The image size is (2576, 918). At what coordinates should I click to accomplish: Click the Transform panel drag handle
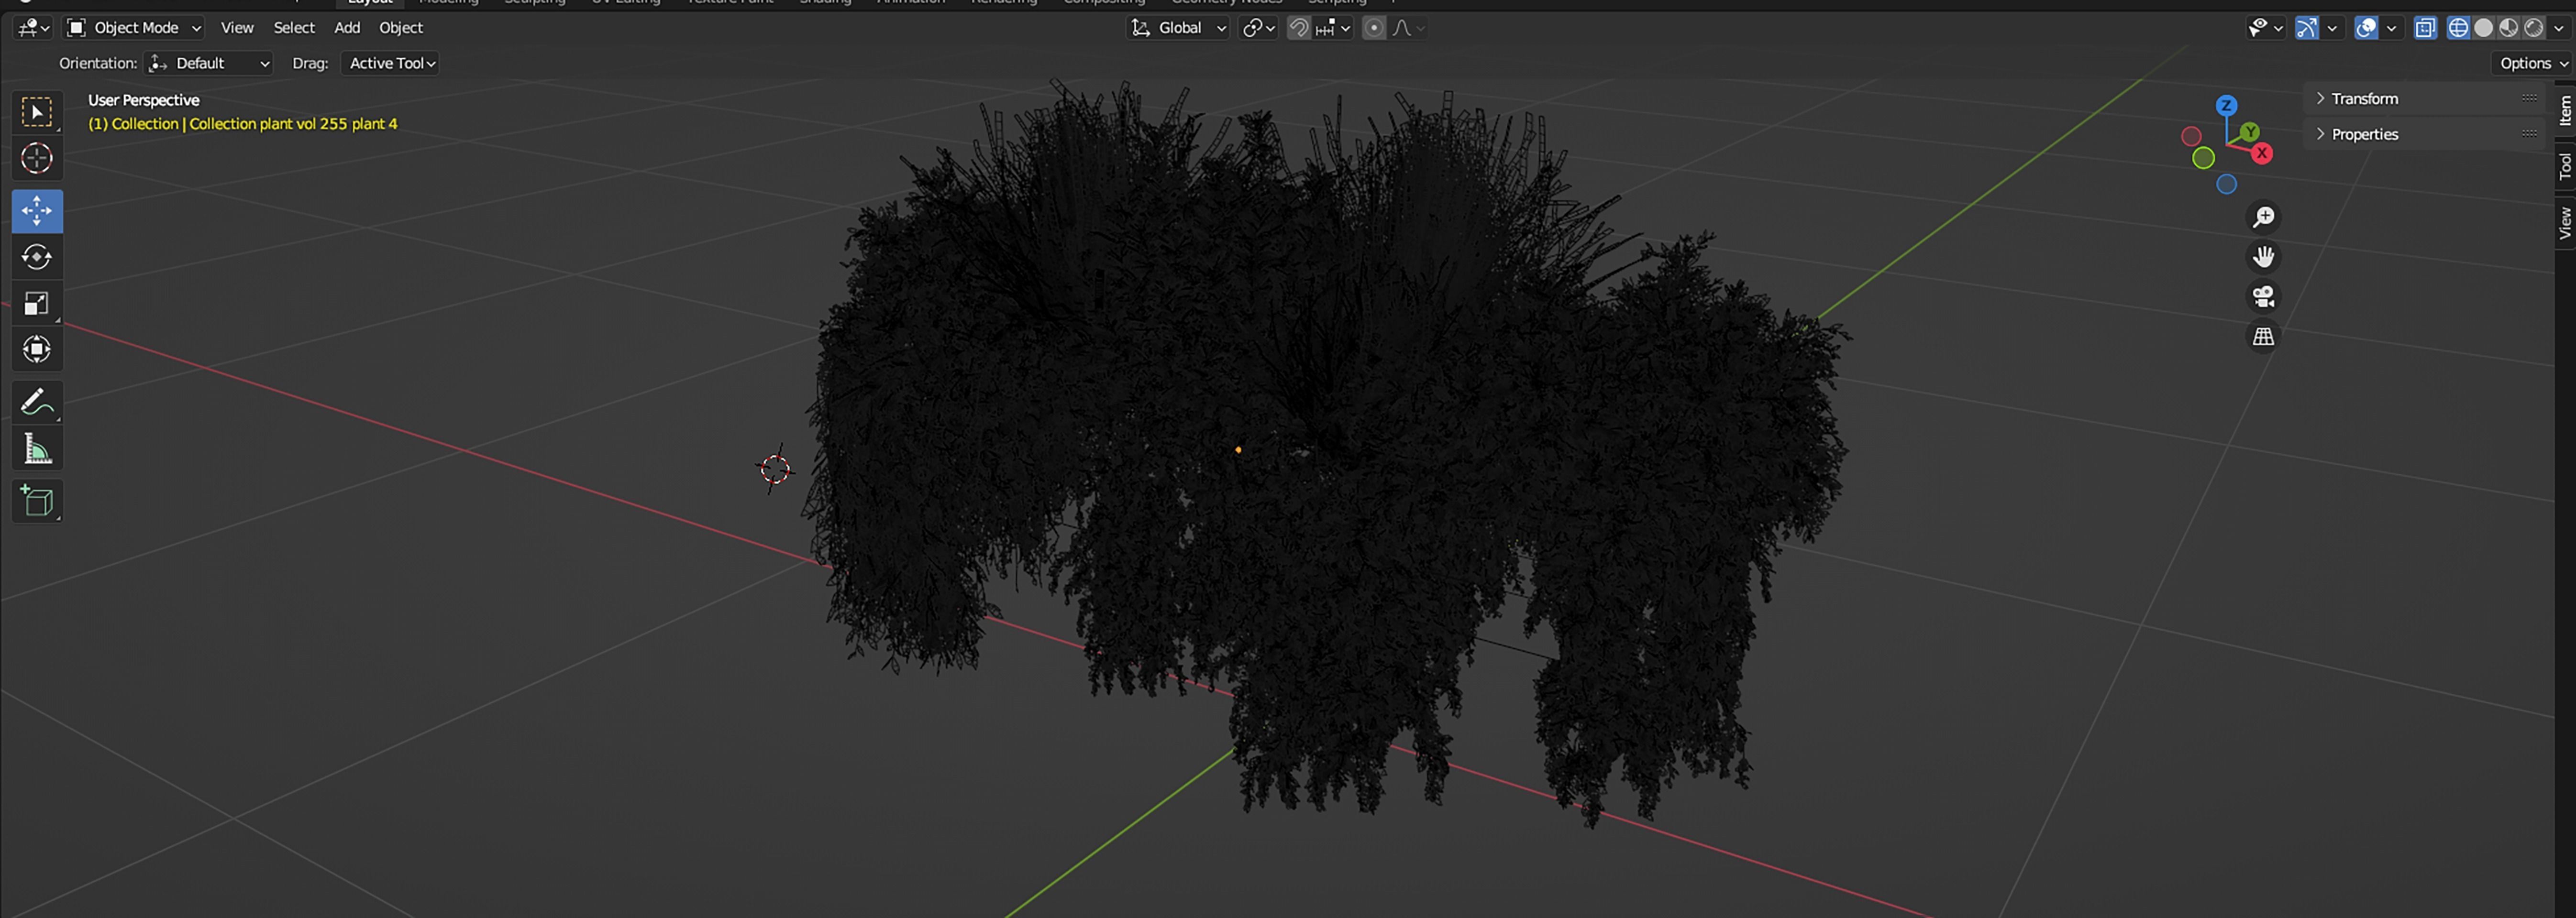2529,98
